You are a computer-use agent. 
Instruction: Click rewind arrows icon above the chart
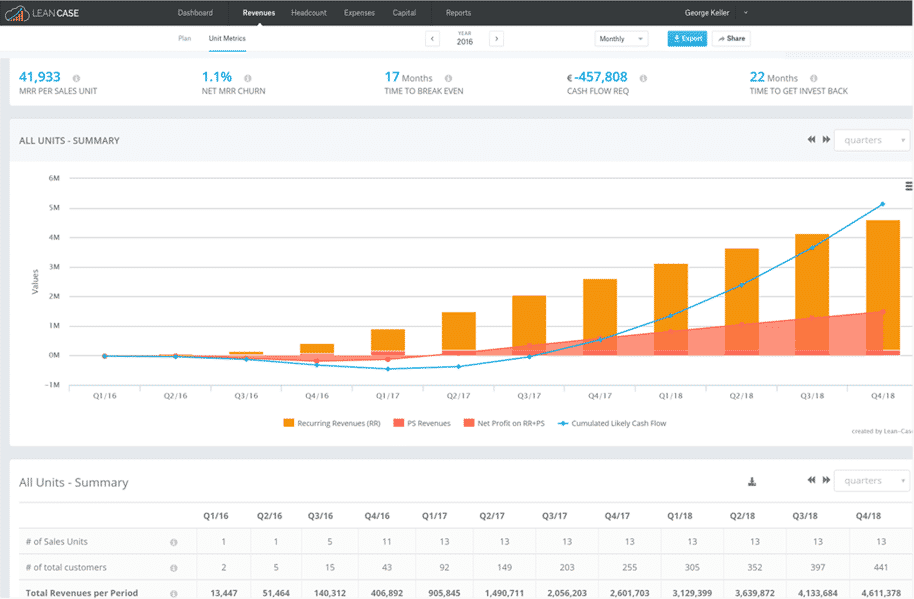[812, 140]
